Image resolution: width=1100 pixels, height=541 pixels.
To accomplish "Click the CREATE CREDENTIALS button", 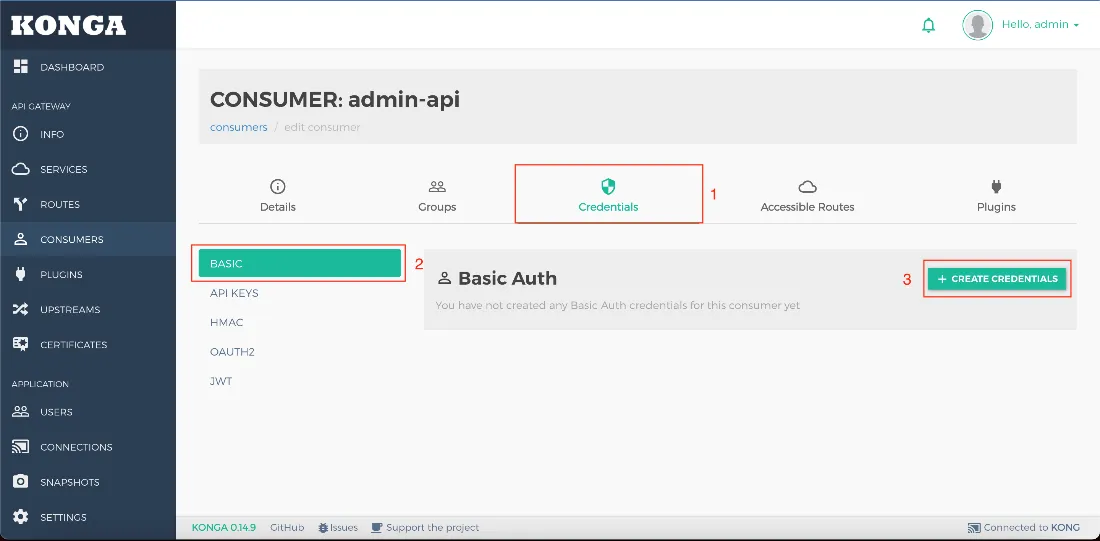I will pyautogui.click(x=997, y=279).
